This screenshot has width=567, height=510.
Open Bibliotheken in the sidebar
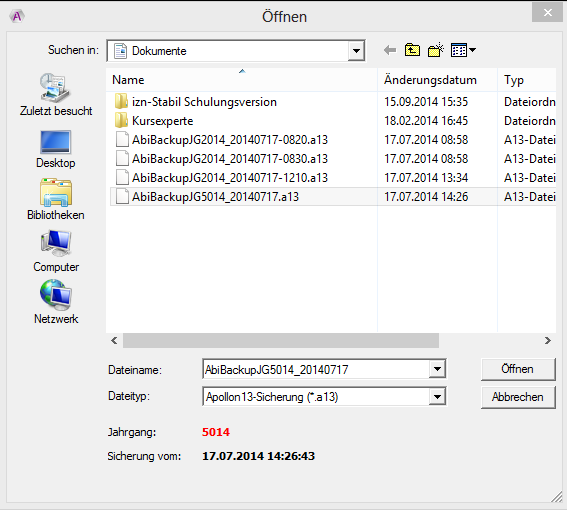click(x=56, y=199)
